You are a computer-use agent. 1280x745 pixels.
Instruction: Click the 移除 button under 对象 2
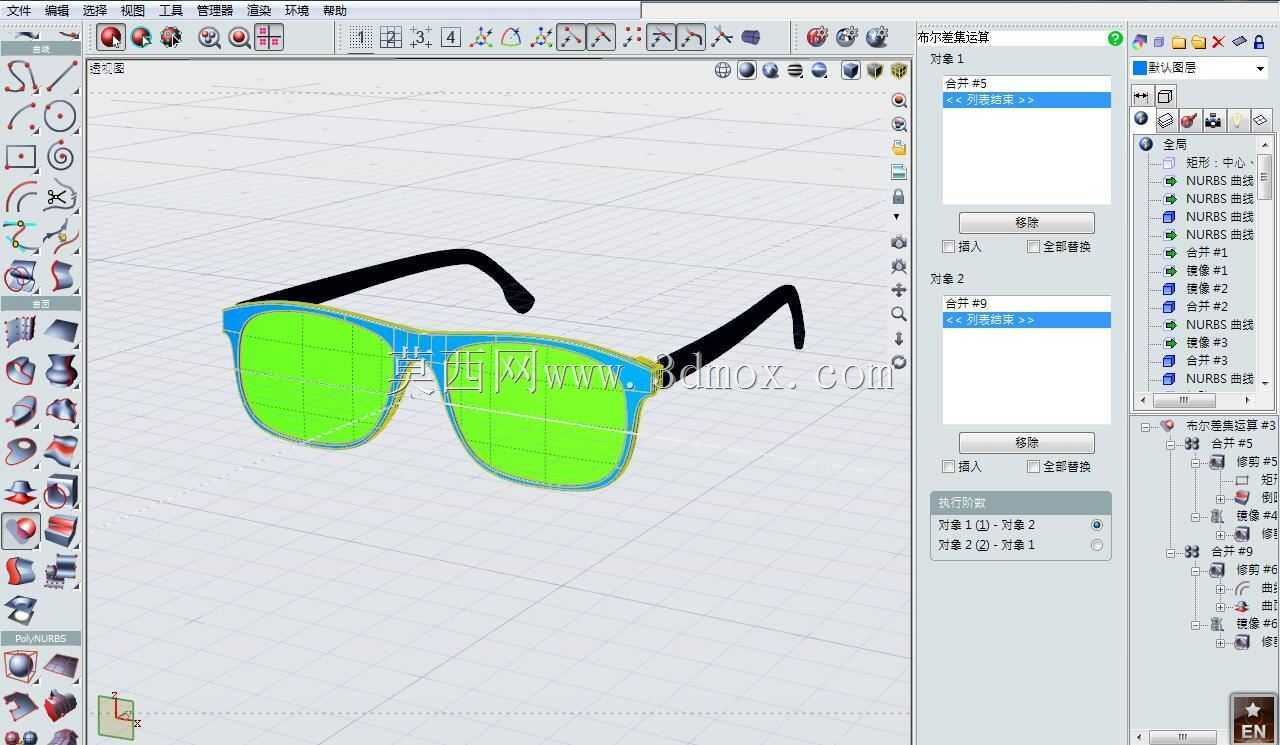point(1027,442)
